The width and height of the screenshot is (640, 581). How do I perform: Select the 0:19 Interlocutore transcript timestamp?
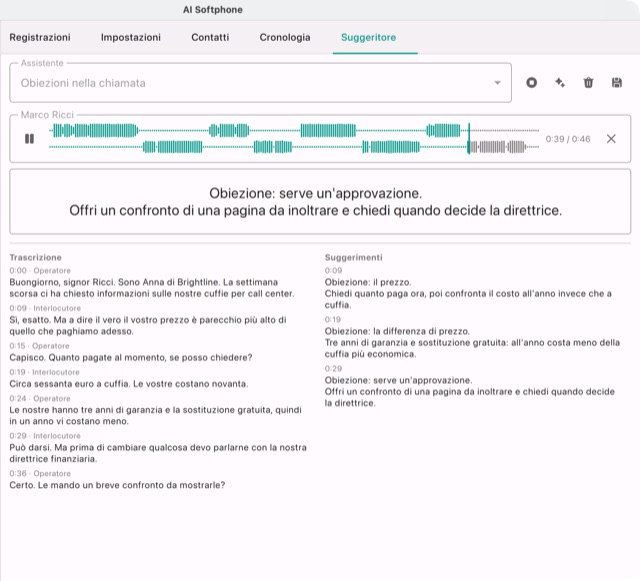coord(44,372)
